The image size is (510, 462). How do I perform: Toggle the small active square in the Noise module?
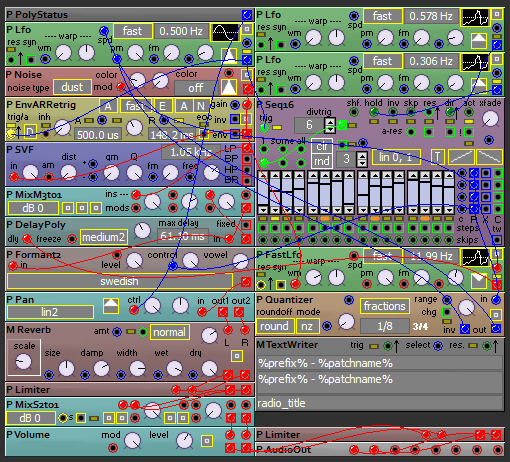point(247,75)
